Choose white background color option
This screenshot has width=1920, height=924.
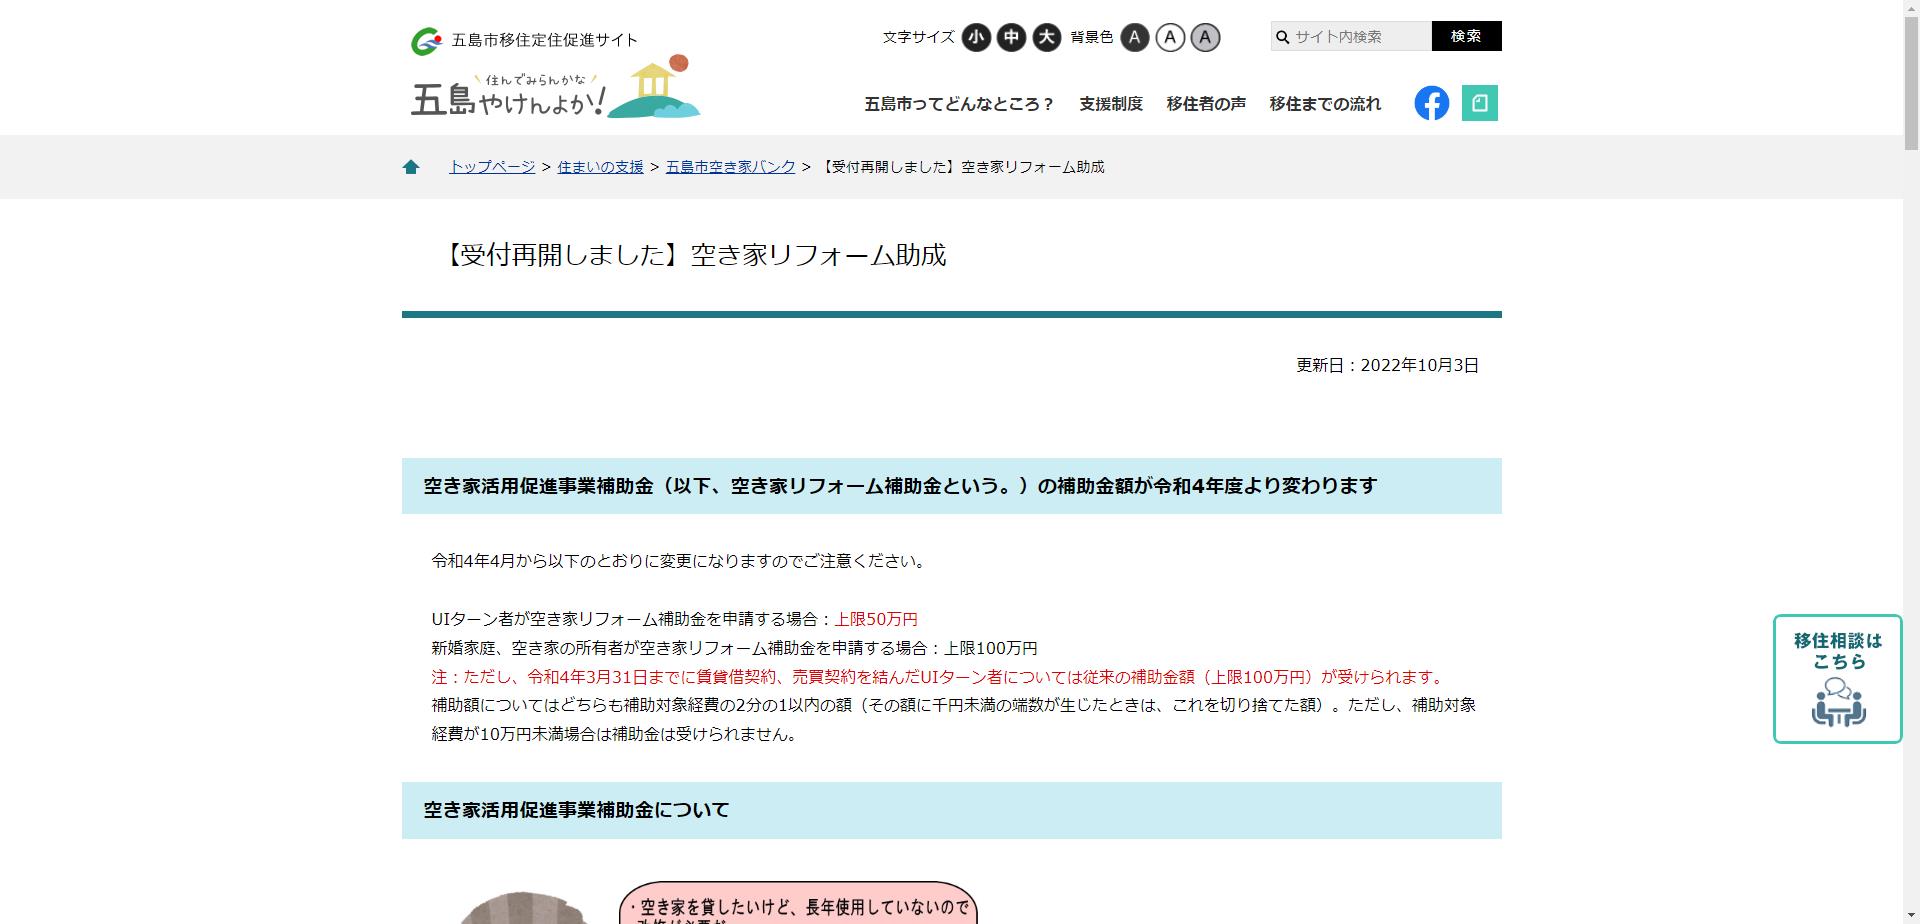click(x=1170, y=38)
